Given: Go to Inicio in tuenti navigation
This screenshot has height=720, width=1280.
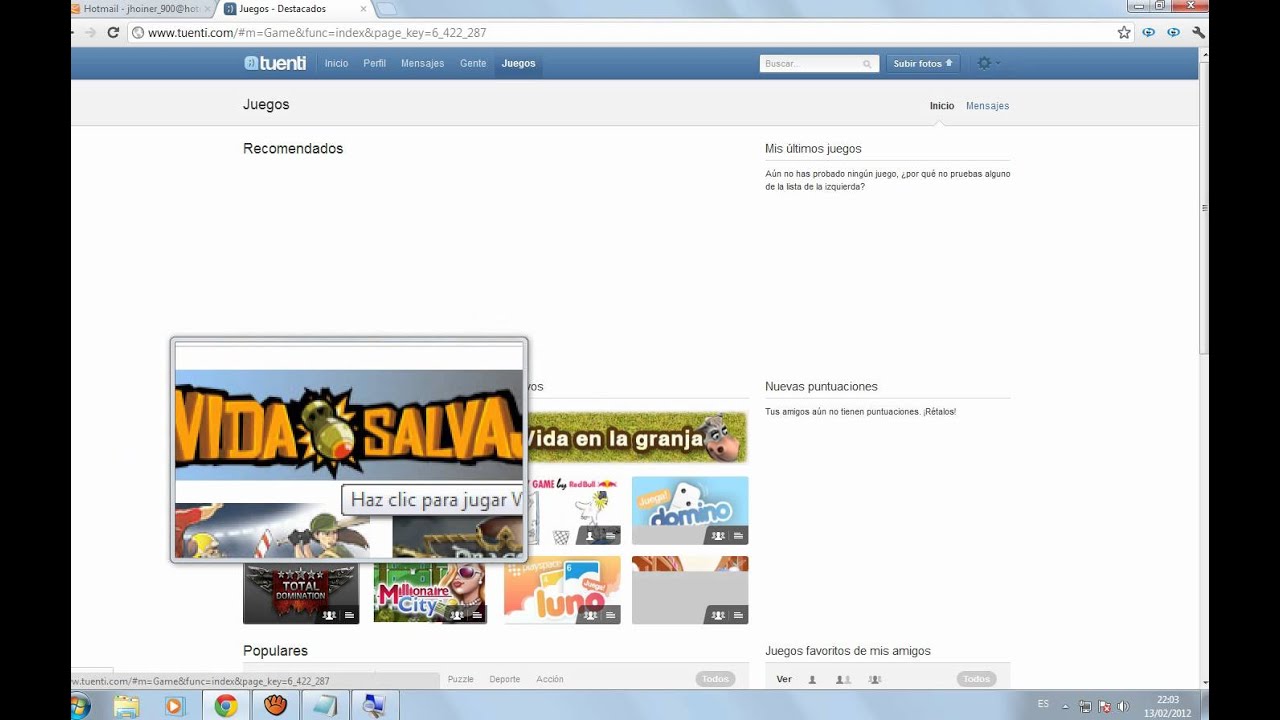Looking at the screenshot, I should [336, 63].
